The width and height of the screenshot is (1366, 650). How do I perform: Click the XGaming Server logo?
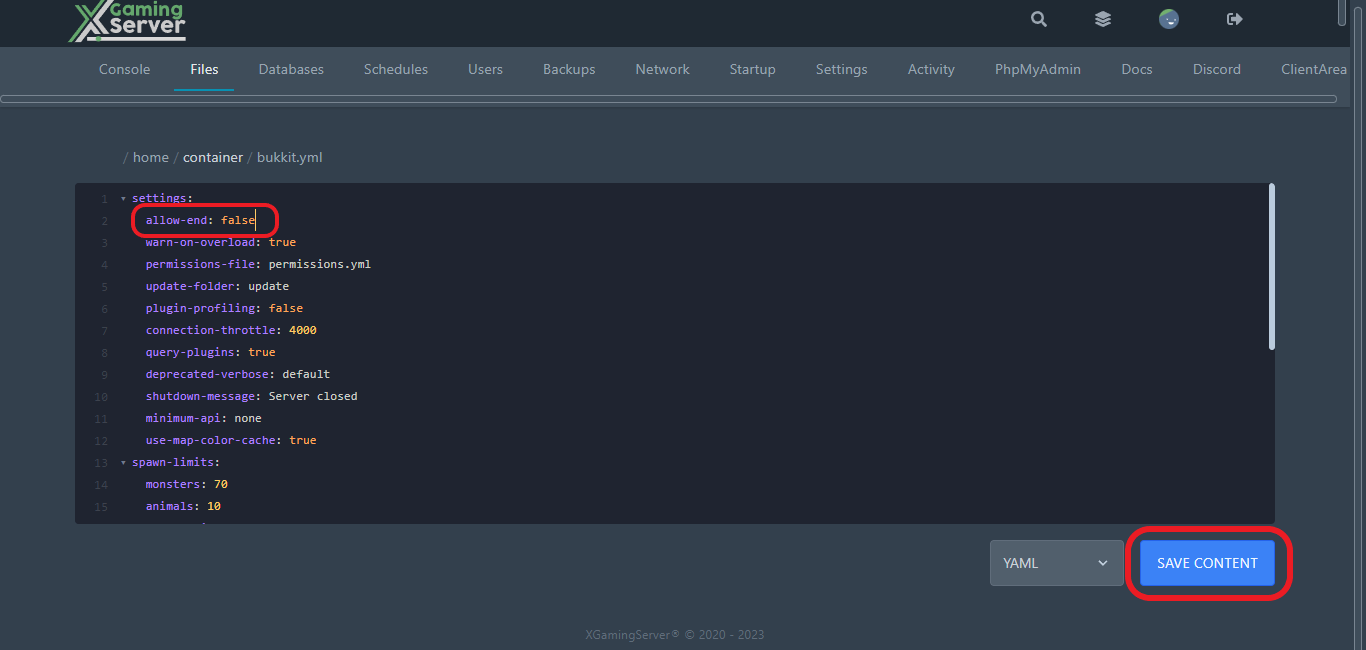128,21
